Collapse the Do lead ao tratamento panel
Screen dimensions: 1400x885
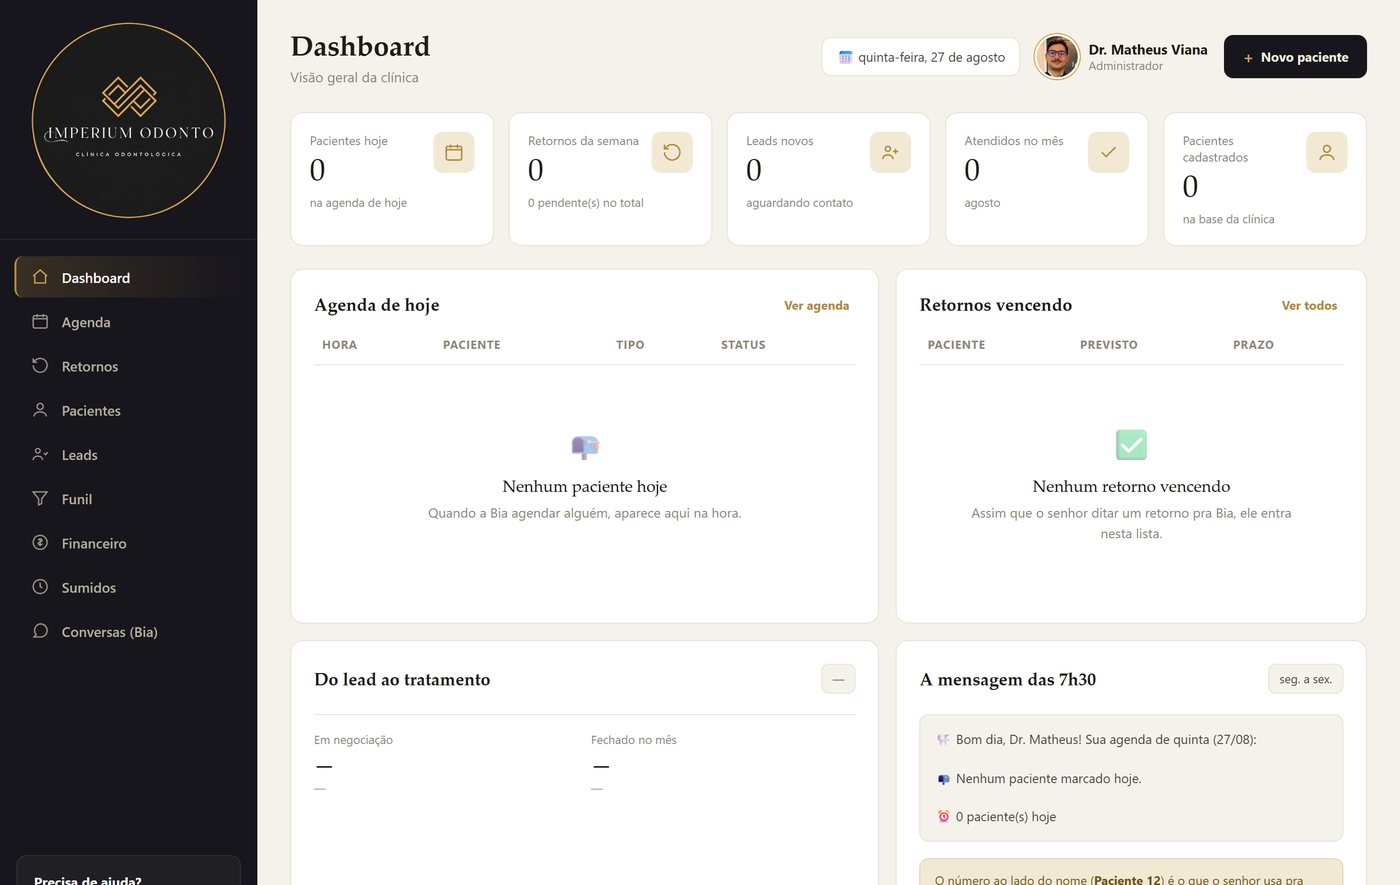[838, 679]
